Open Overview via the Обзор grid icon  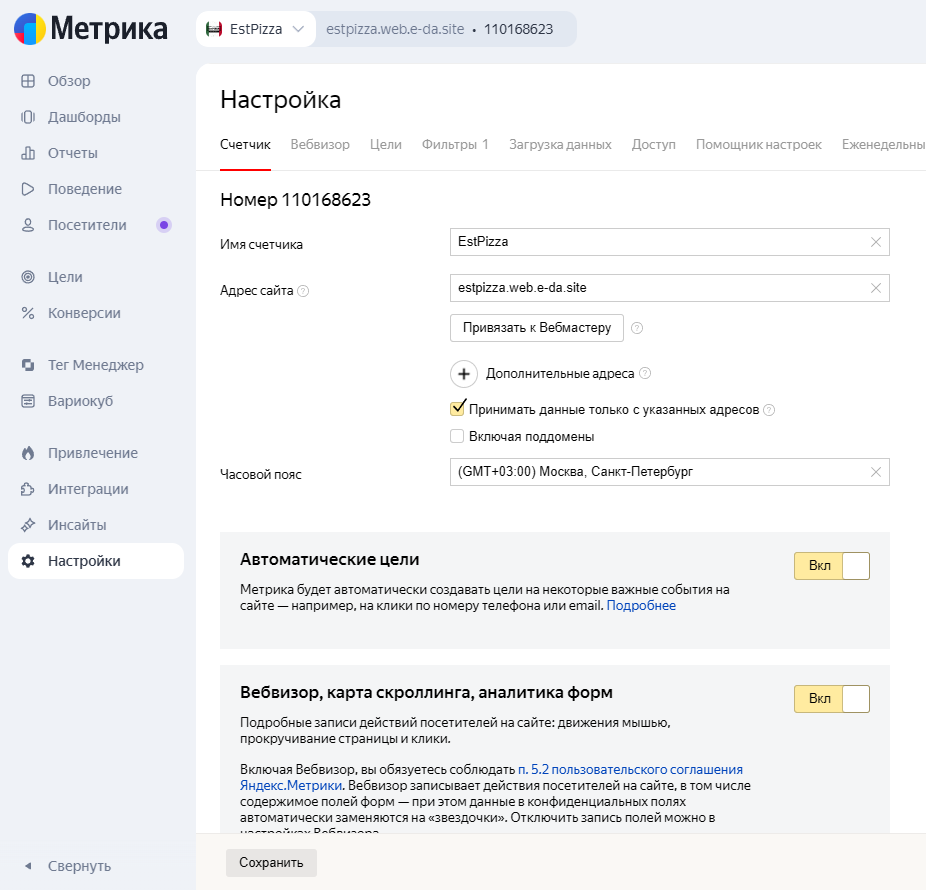(x=28, y=81)
